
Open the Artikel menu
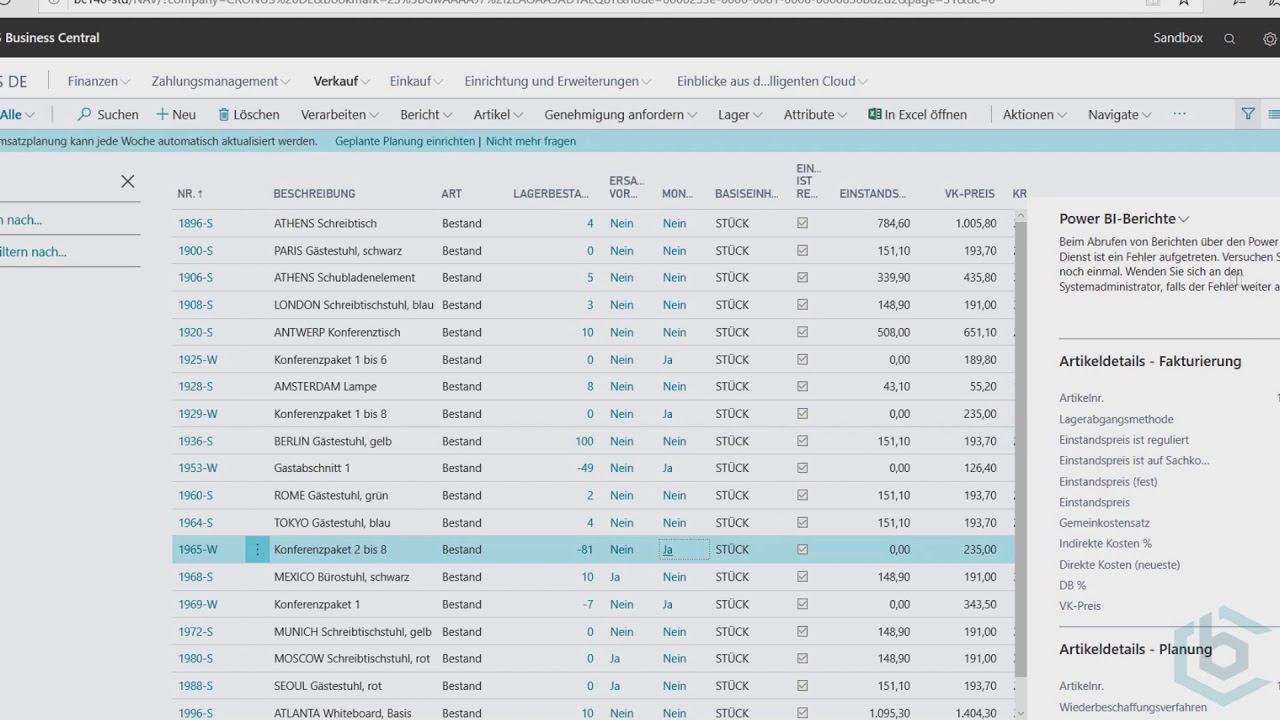[x=499, y=114]
